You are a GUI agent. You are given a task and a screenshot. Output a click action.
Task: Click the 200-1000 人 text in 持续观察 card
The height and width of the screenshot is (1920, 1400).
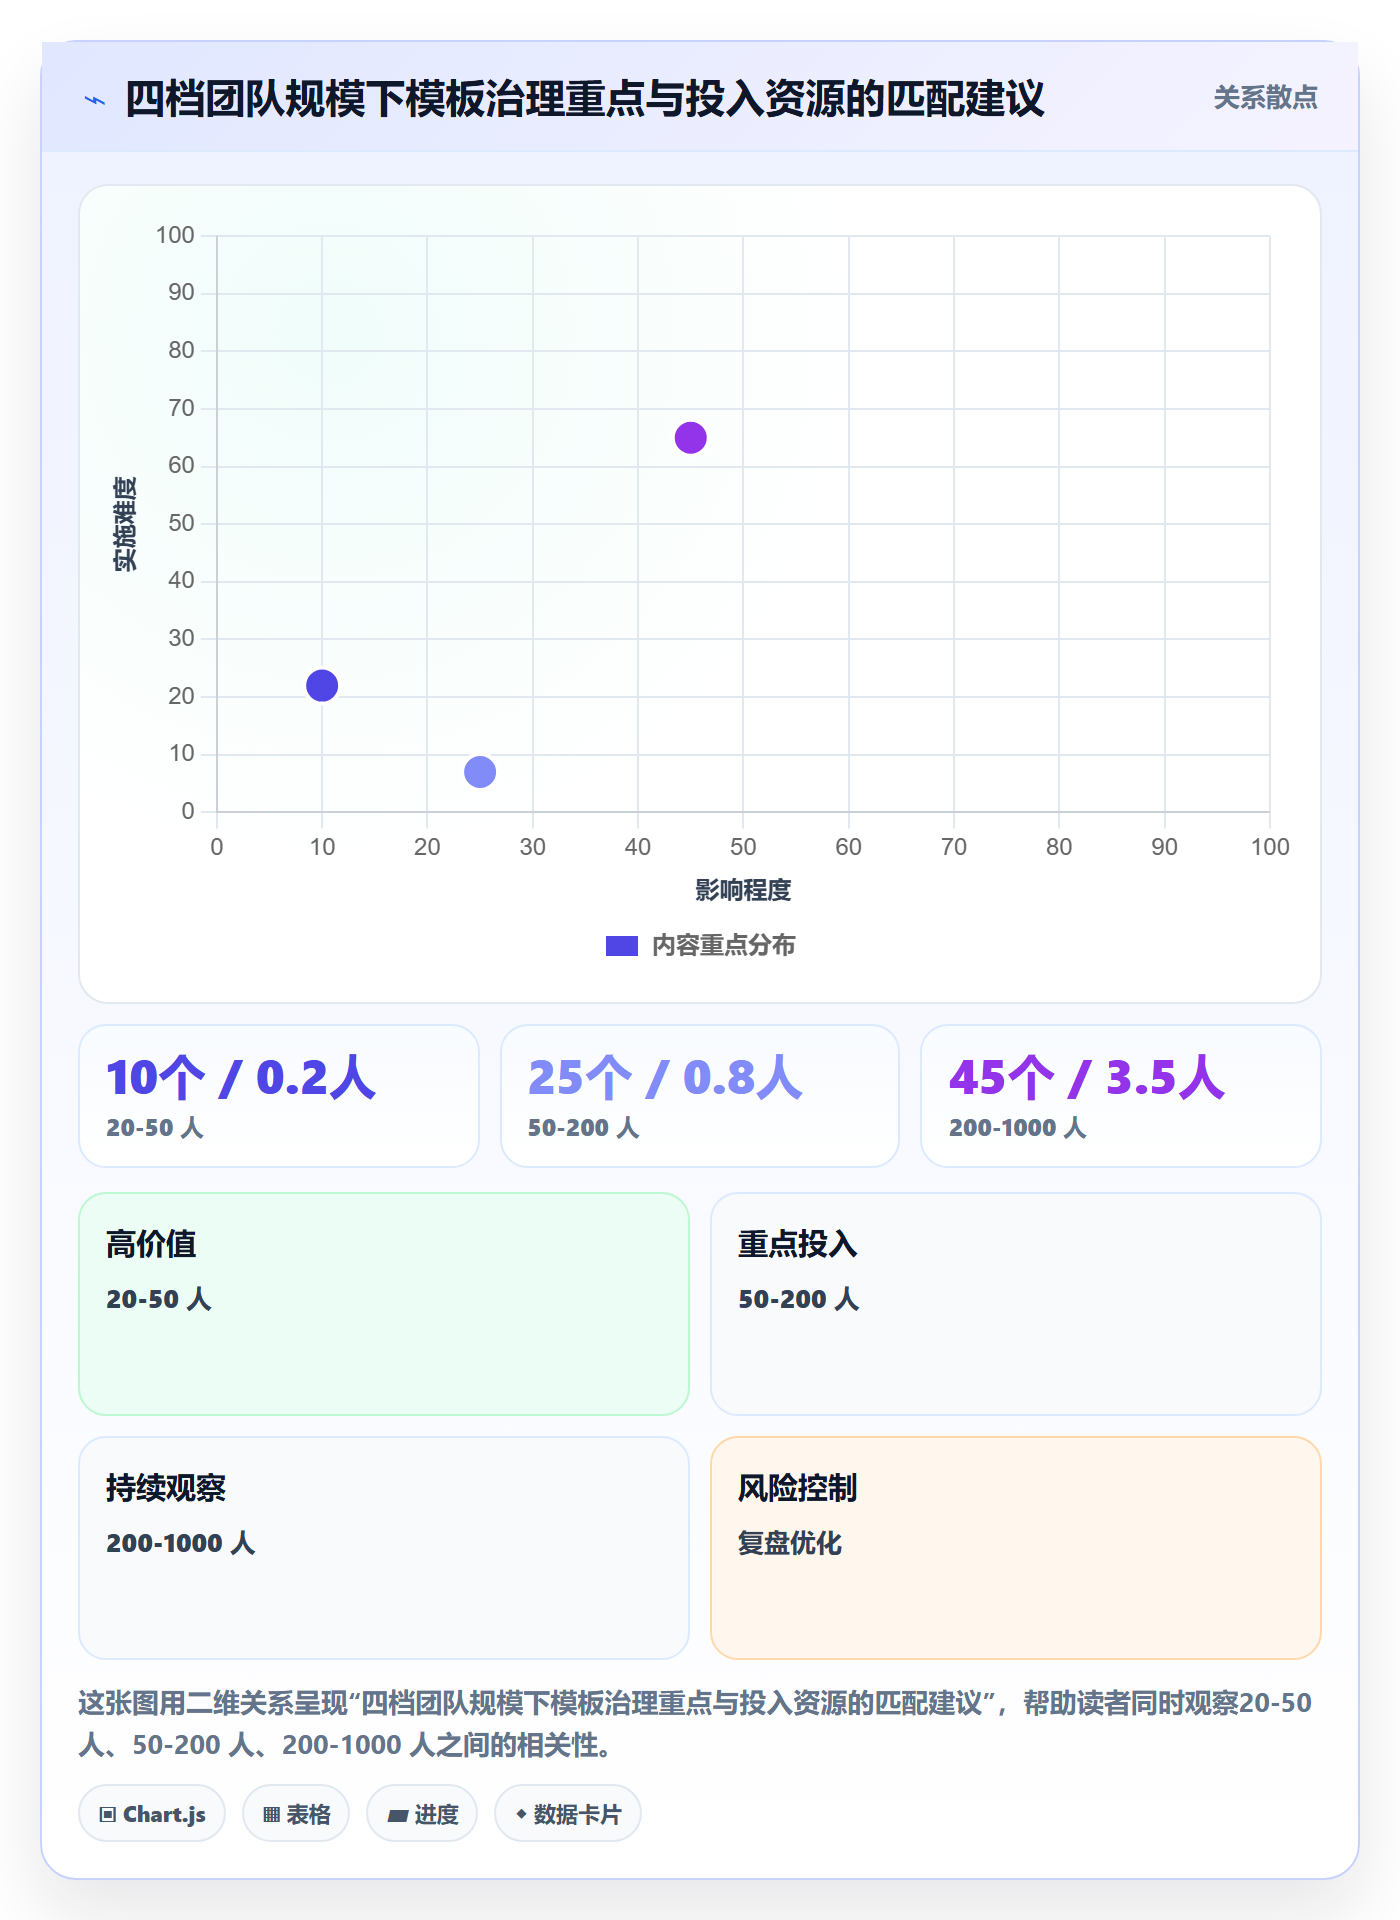pos(181,1543)
